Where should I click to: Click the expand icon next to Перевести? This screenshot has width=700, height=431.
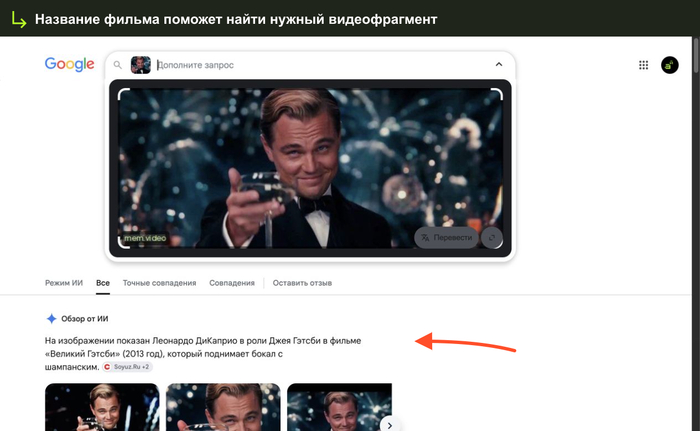[492, 238]
